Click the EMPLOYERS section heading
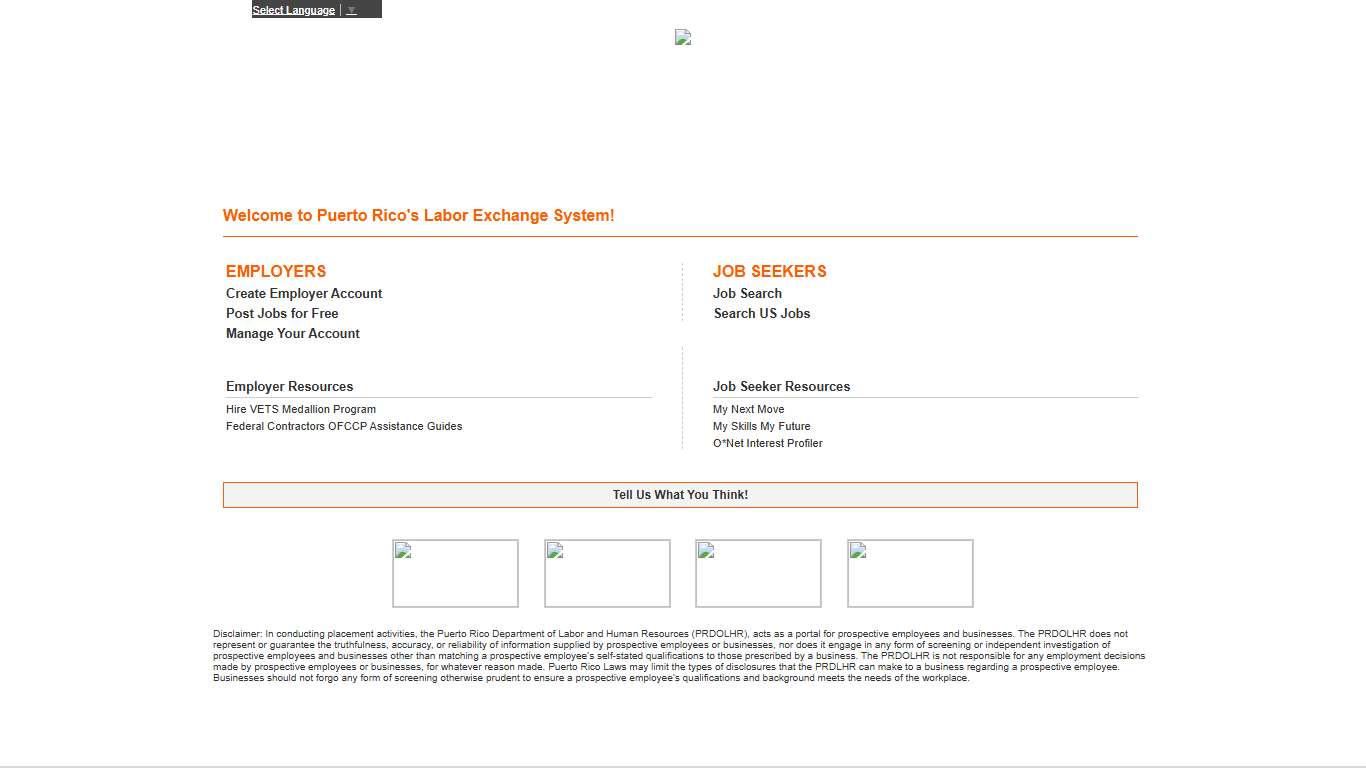The width and height of the screenshot is (1366, 768). [276, 271]
